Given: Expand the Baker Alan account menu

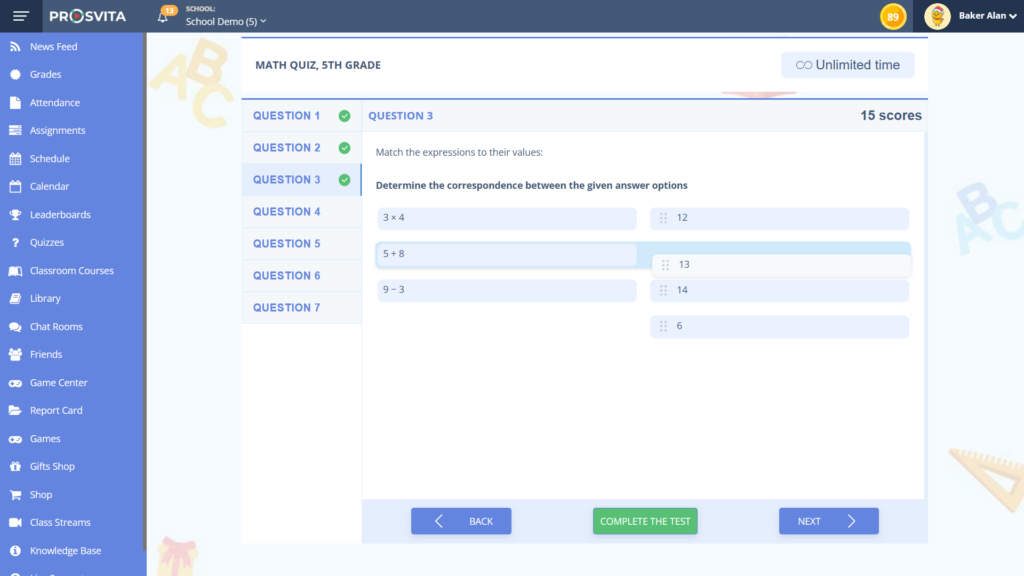Looking at the screenshot, I should [x=981, y=16].
